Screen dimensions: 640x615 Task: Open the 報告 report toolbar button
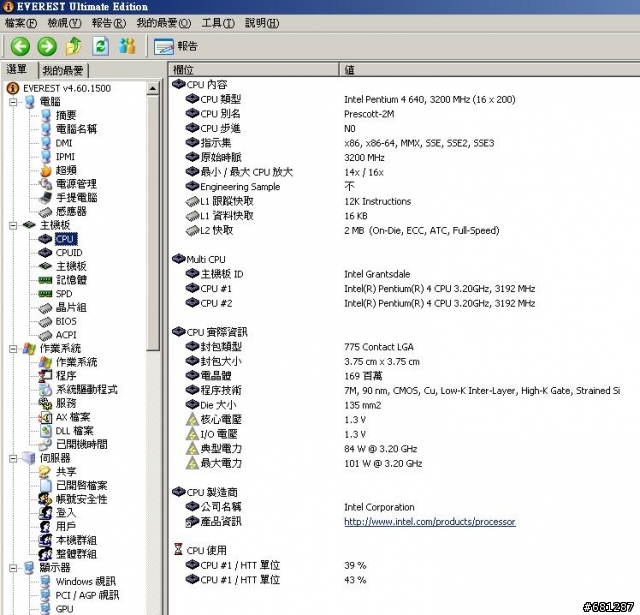(x=176, y=46)
